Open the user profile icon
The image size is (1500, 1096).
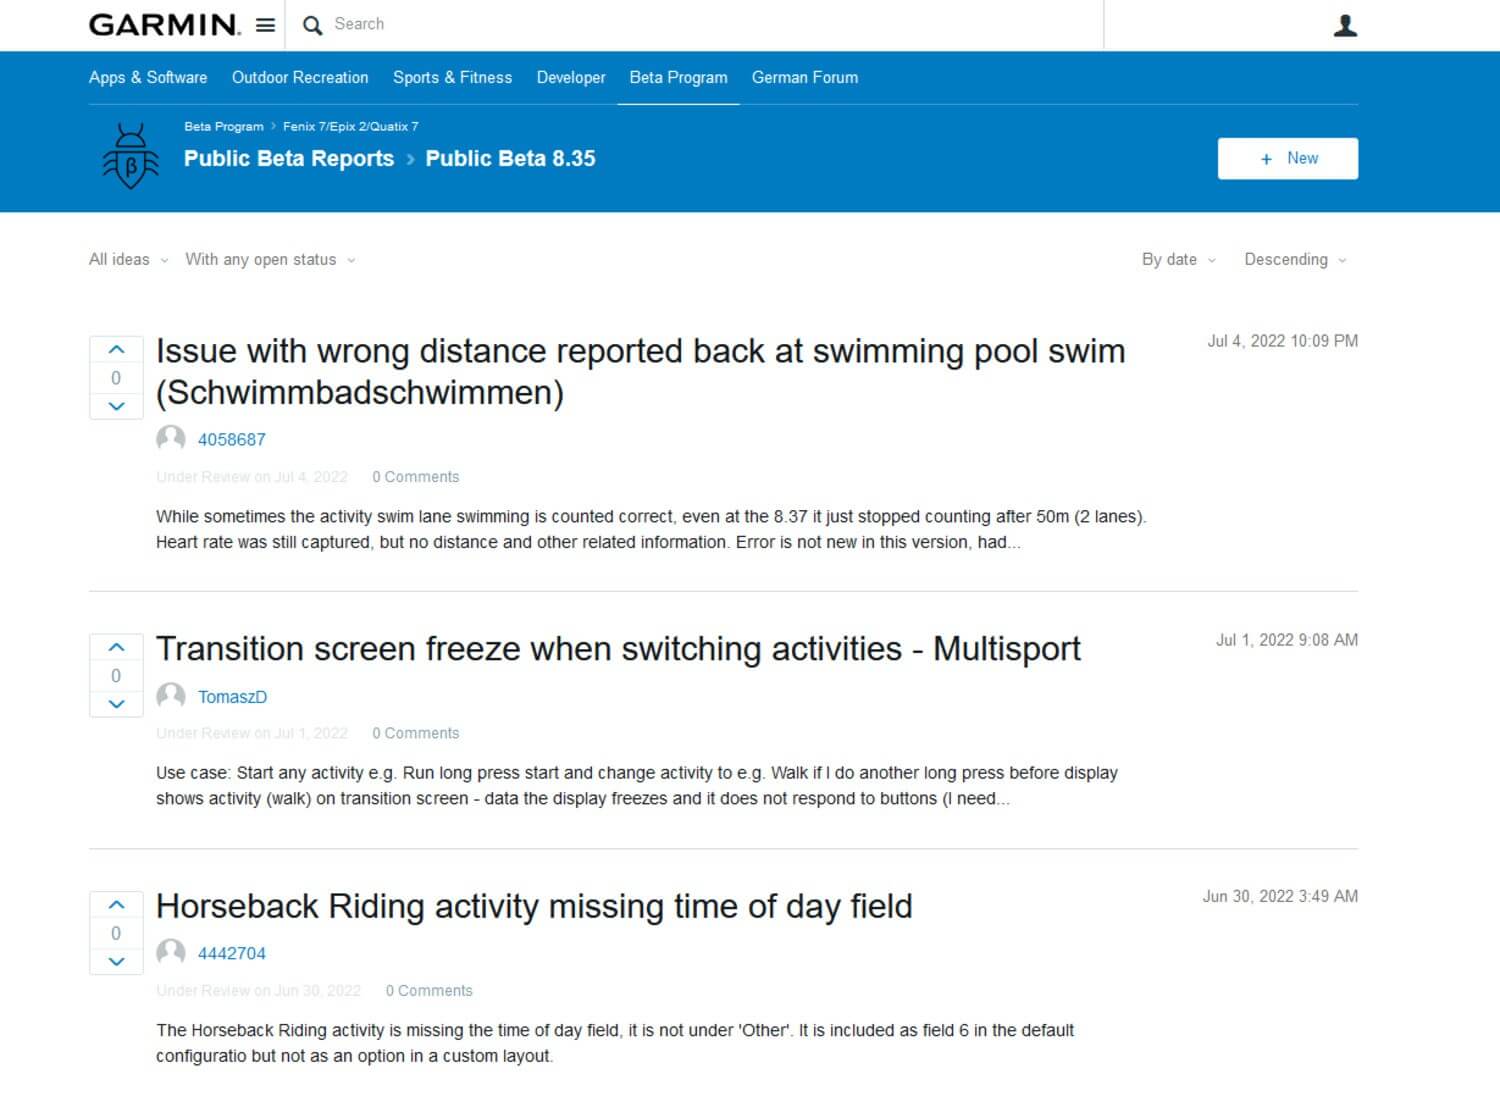click(1345, 24)
